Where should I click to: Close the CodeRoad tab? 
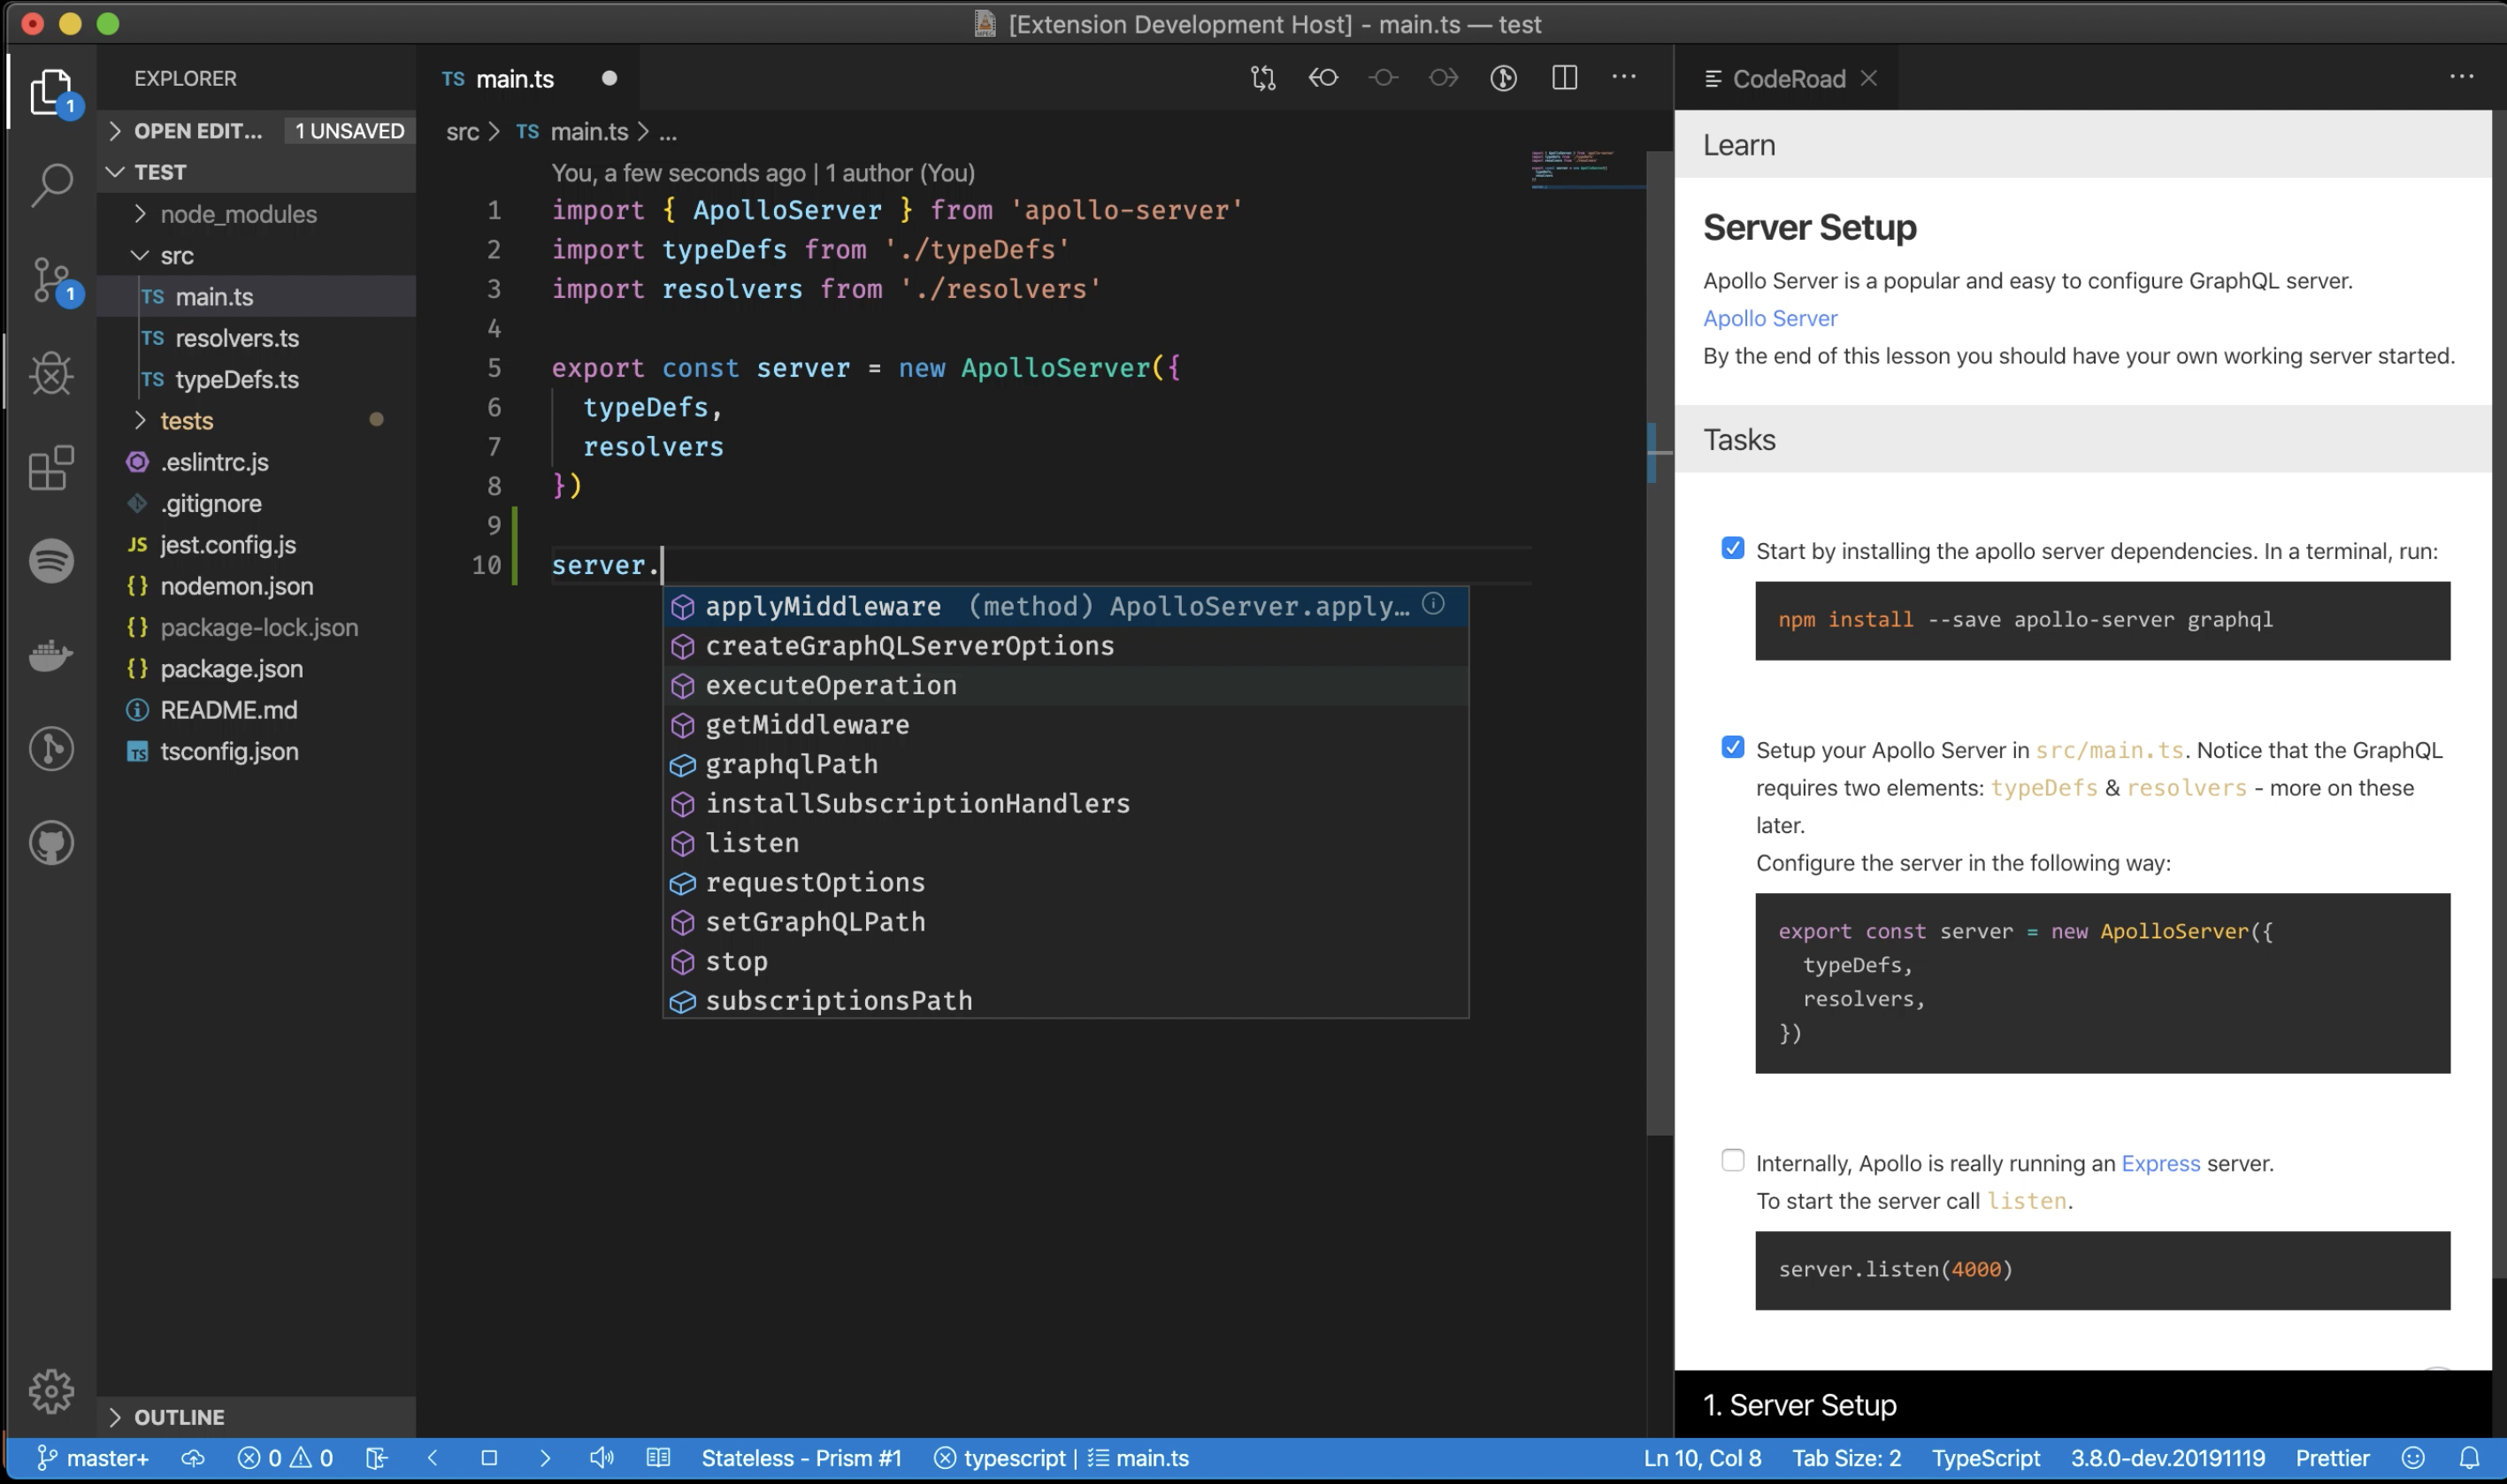pos(1869,78)
